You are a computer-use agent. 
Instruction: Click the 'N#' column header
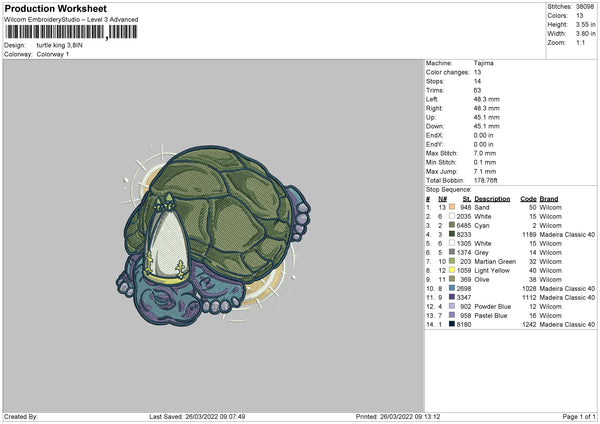coord(442,199)
